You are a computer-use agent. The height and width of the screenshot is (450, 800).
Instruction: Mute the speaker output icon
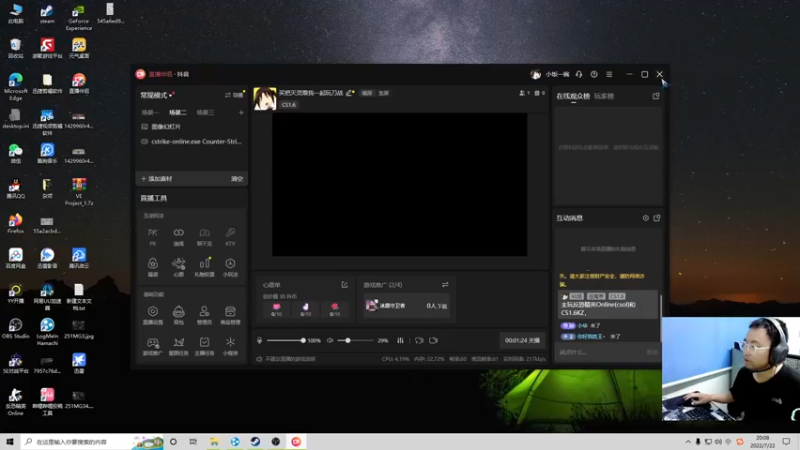tap(330, 340)
